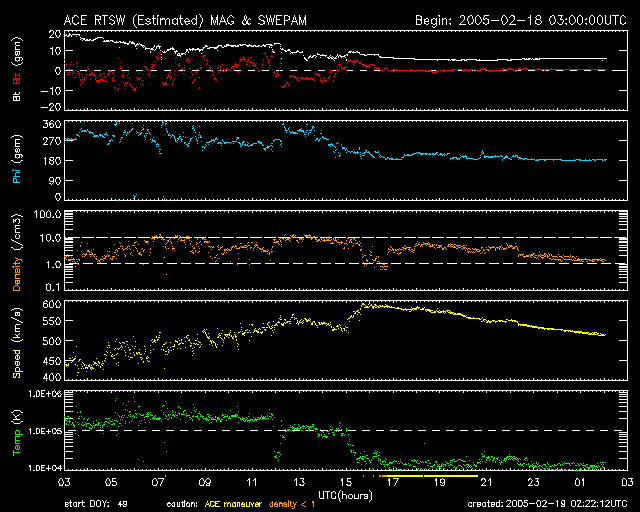640x512 pixels.
Task: Click the '400' tick on the Speed axis
Action: [x=52, y=376]
